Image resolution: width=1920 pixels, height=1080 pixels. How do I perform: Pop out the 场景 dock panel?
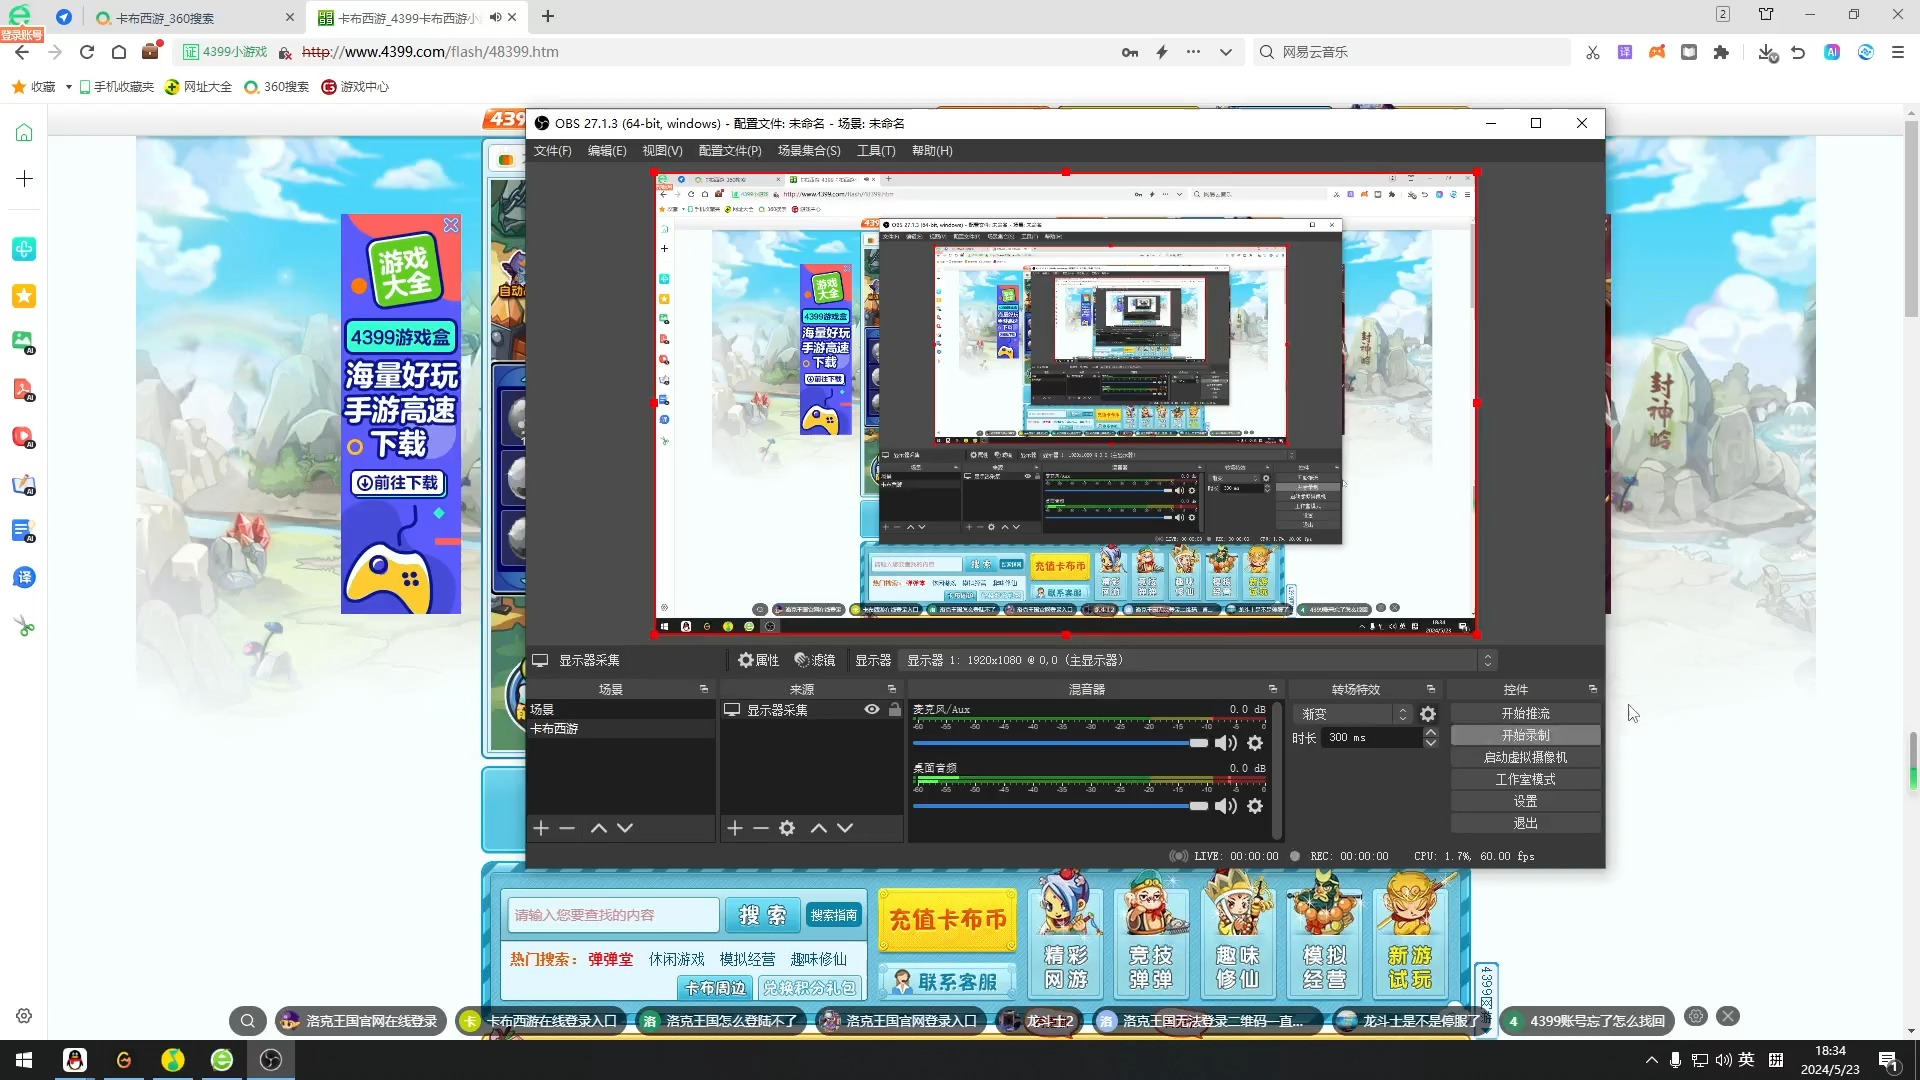coord(704,689)
